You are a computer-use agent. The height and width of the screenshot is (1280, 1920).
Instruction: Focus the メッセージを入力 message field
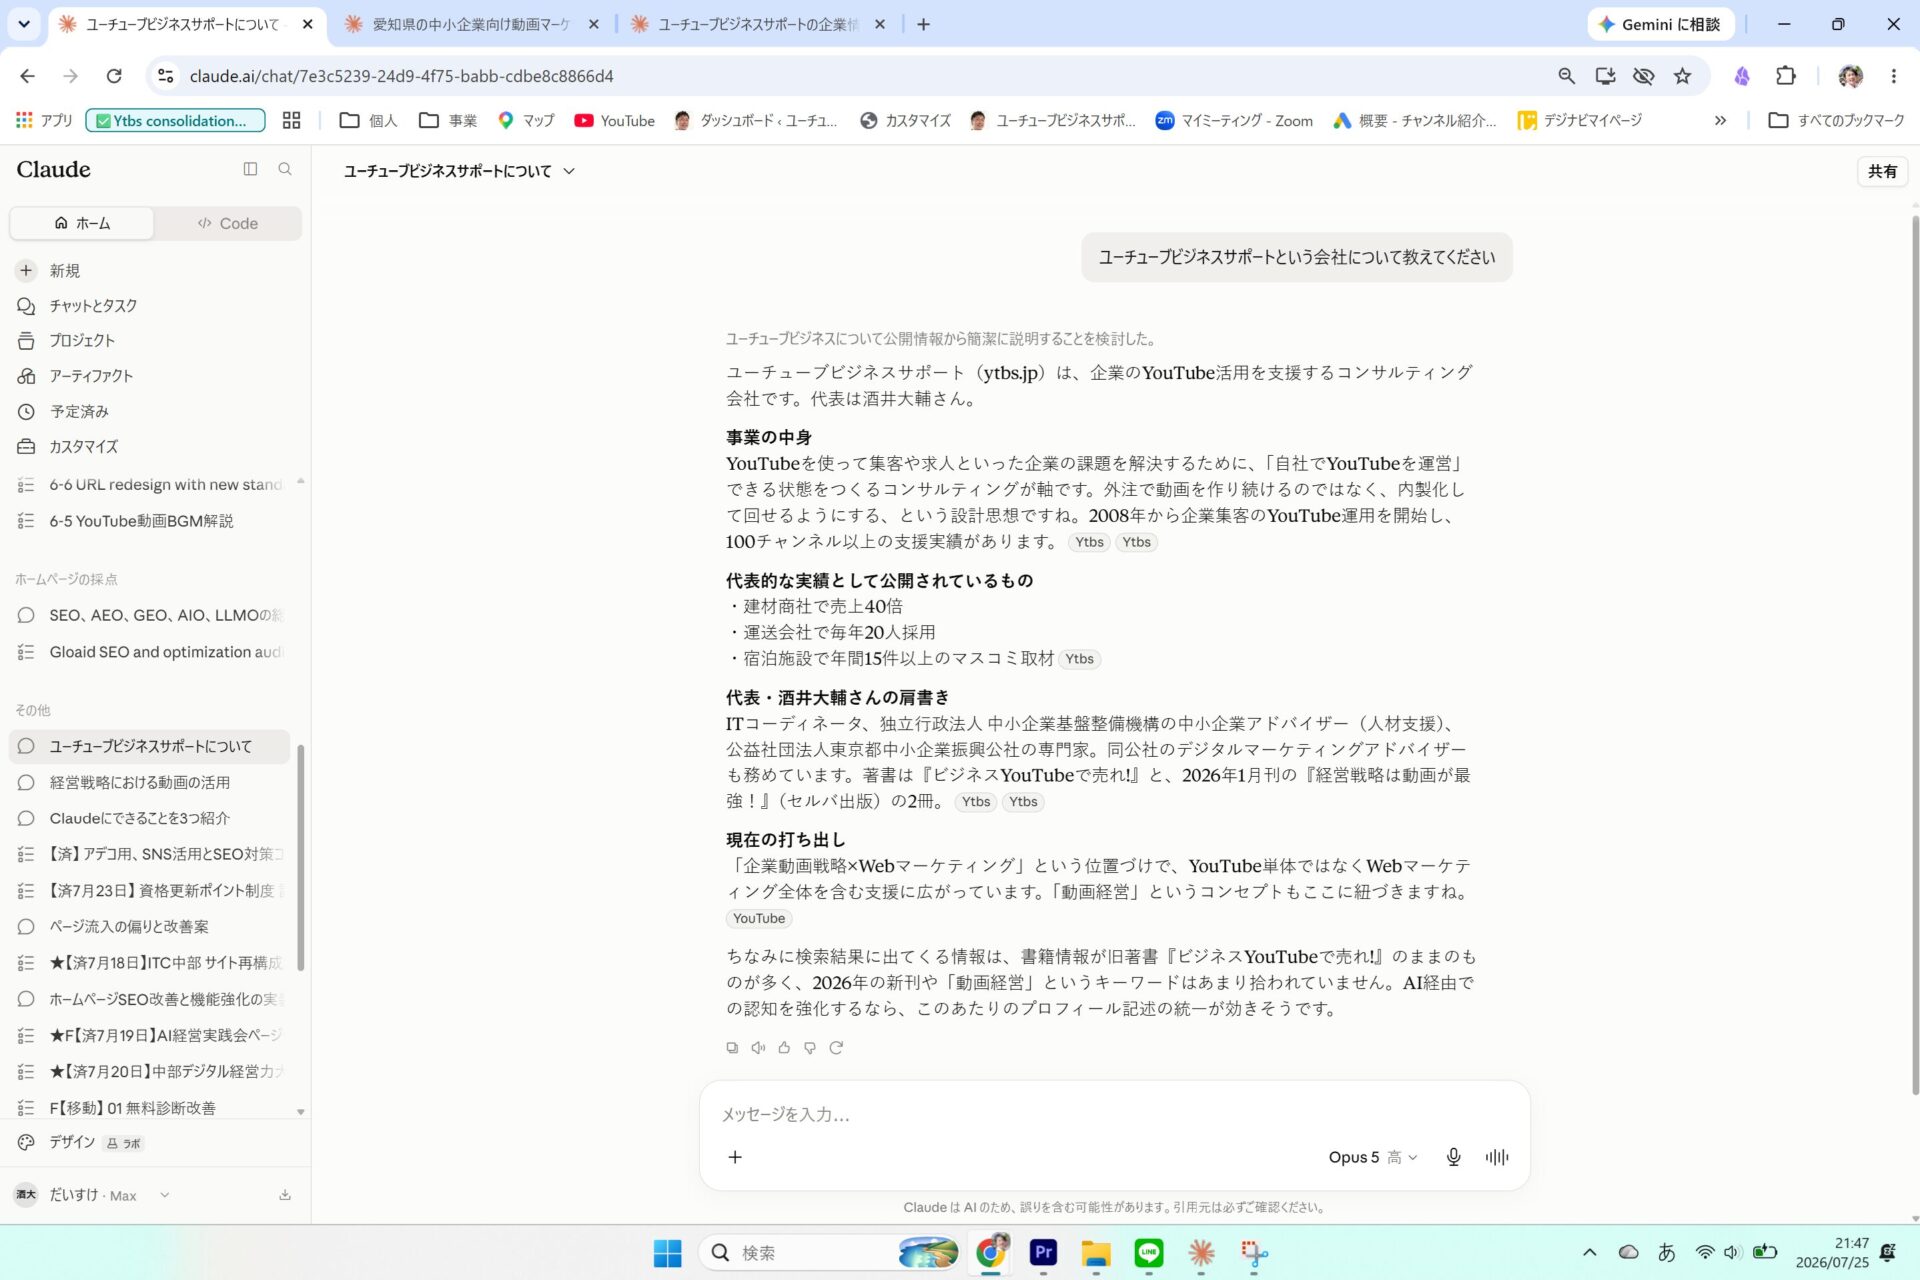(x=1114, y=1114)
